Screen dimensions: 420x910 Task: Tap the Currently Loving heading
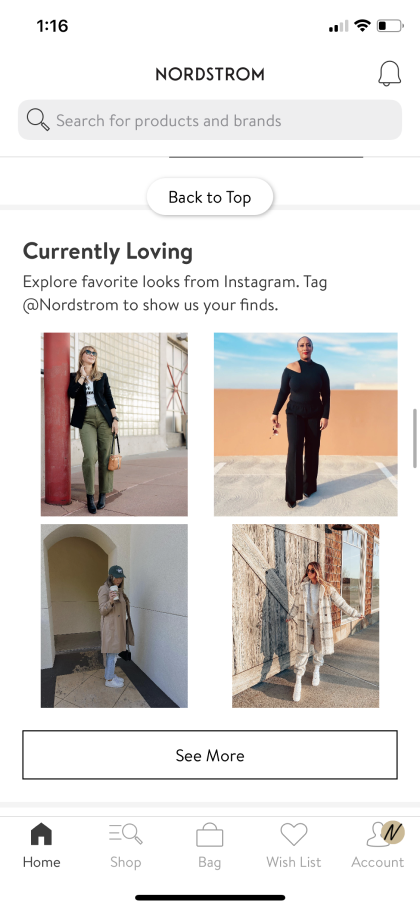[x=108, y=252]
